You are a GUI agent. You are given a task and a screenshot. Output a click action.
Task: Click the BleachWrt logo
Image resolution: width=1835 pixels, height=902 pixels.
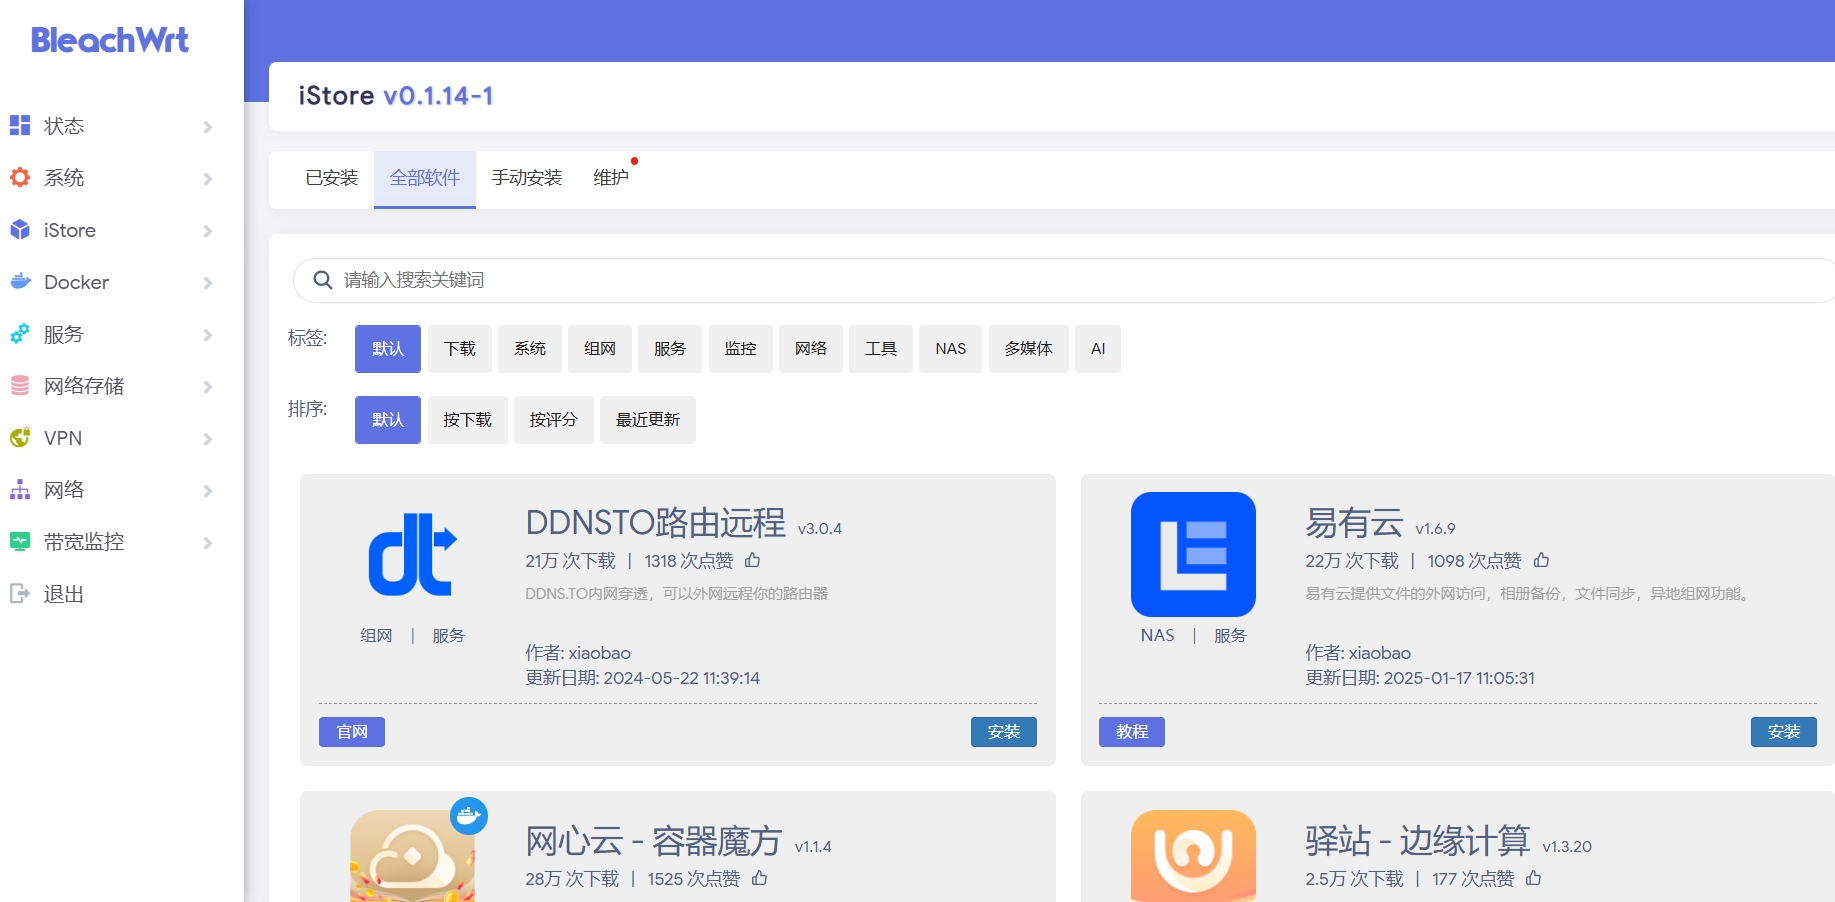point(110,40)
